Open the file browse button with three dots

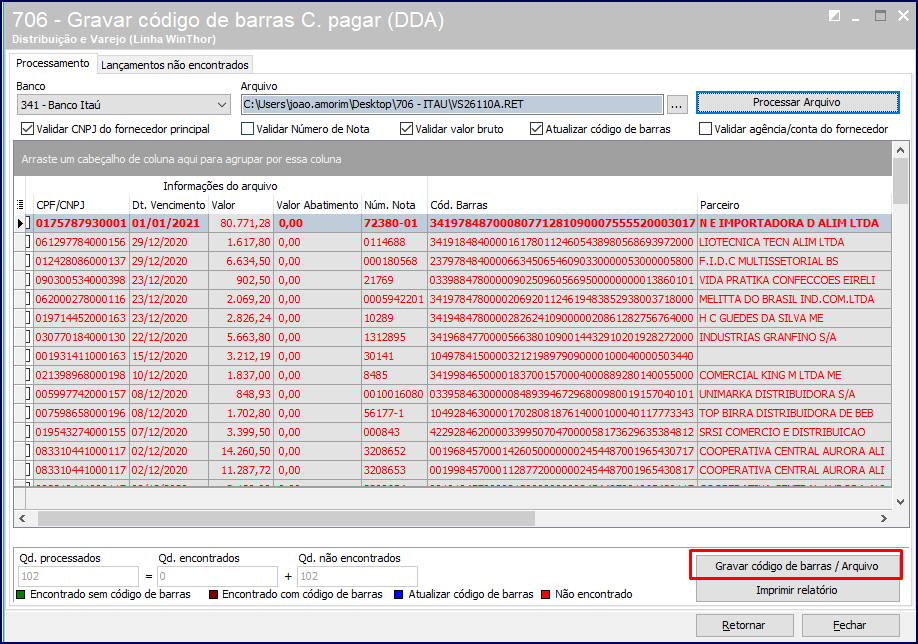point(676,105)
